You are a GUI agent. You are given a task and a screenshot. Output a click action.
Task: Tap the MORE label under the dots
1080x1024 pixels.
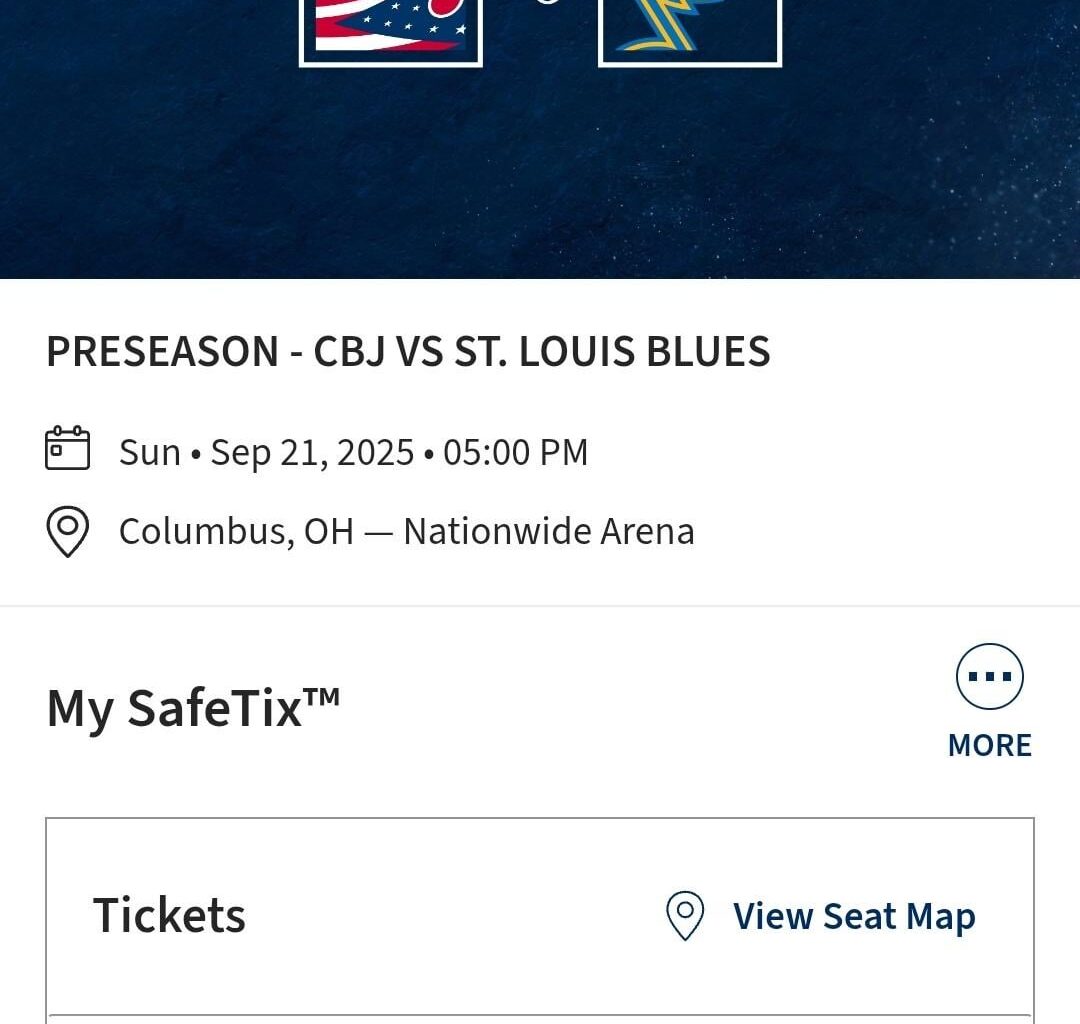coord(990,745)
